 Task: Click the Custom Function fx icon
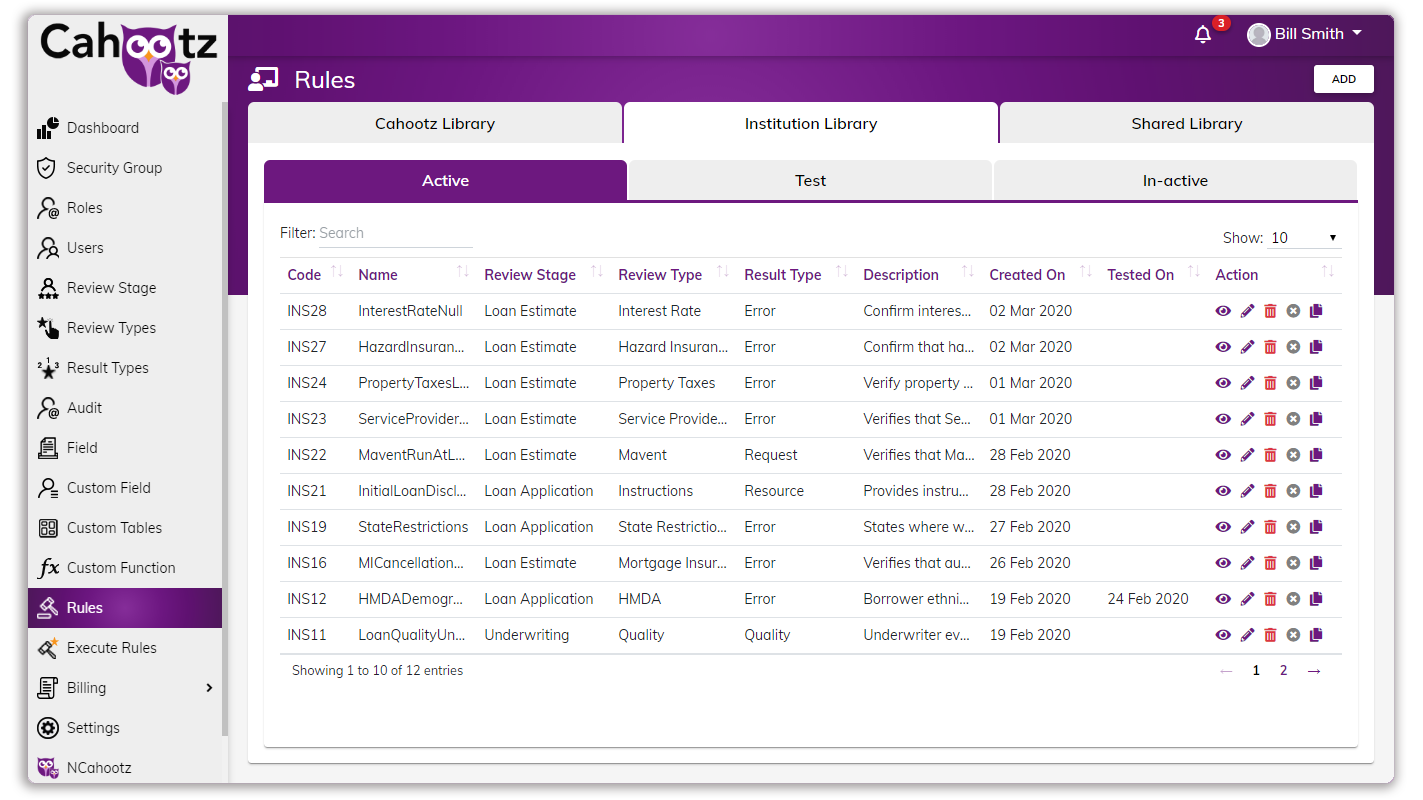pos(48,568)
